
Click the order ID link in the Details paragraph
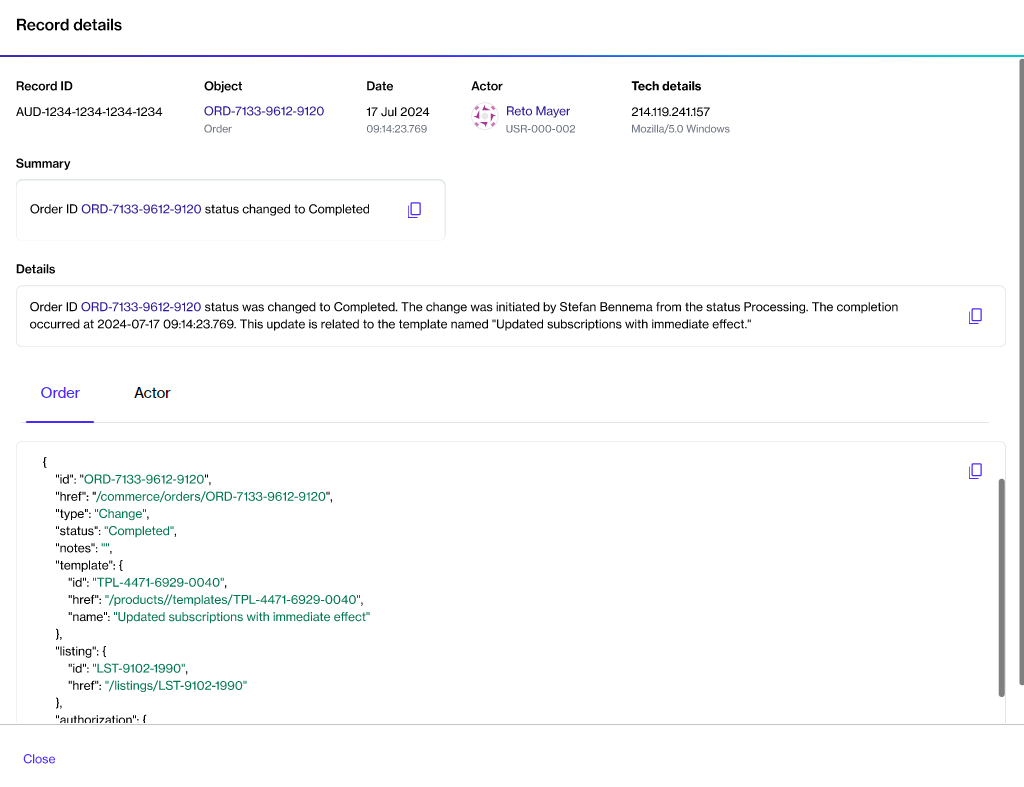click(x=141, y=307)
